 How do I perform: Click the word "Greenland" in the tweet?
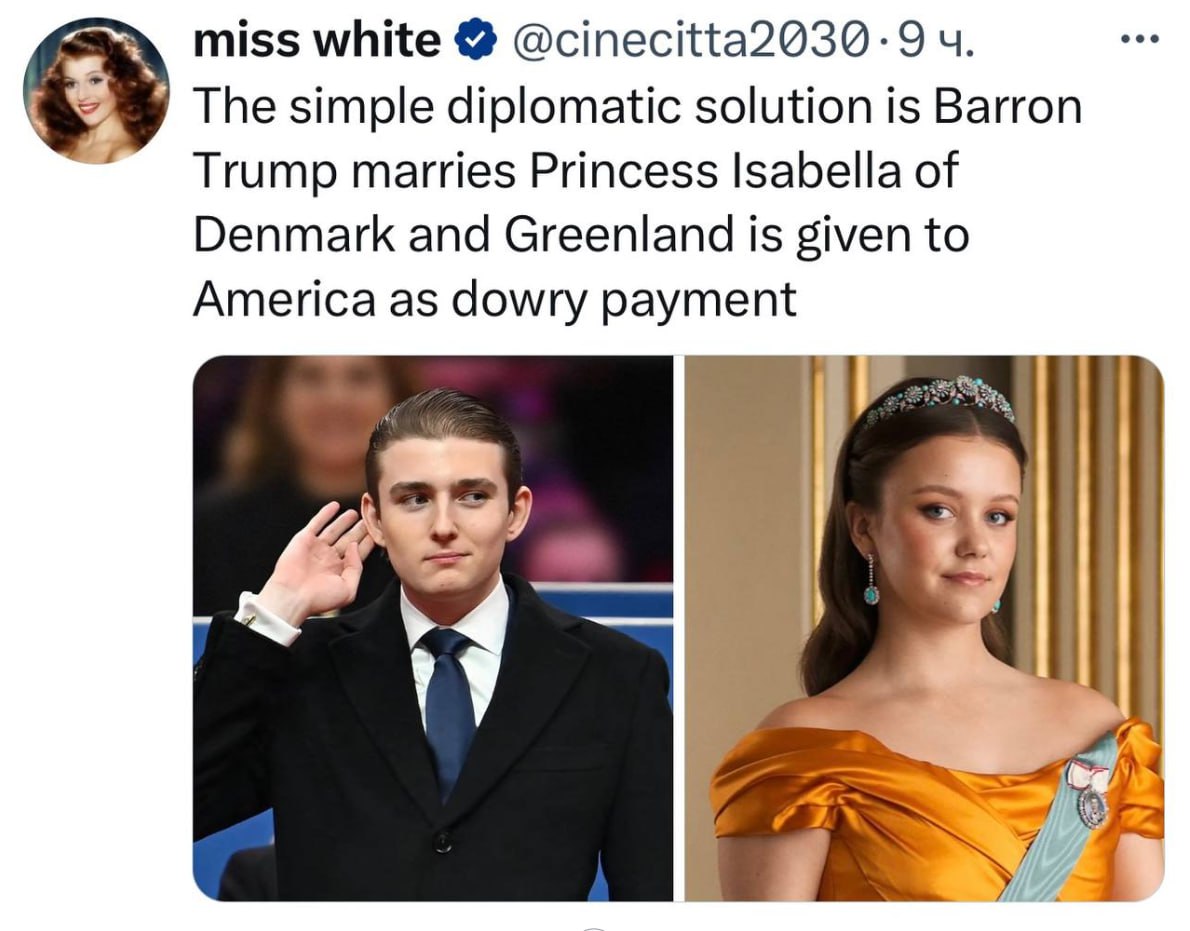pos(619,234)
